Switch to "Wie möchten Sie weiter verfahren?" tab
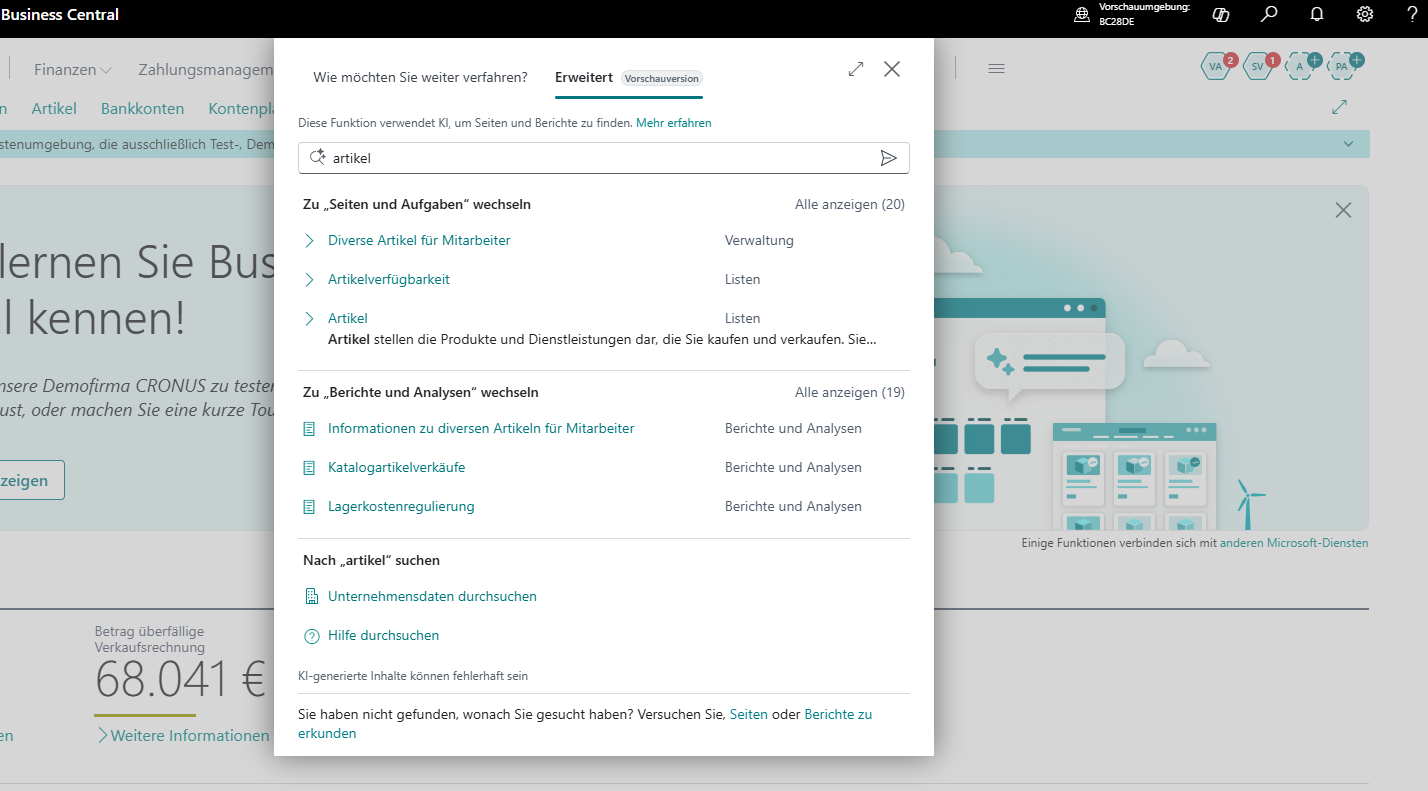Image resolution: width=1428 pixels, height=791 pixels. [x=420, y=77]
